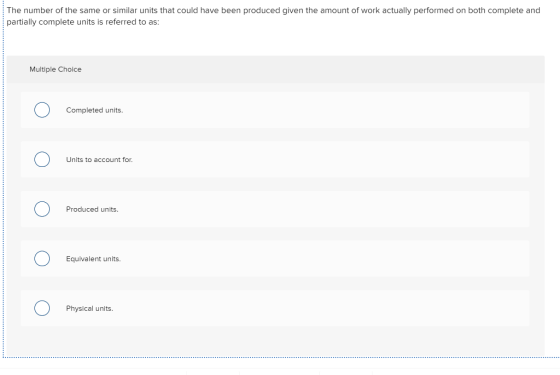Viewport: 560px width, 375px height.
Task: Mark the 'Produced units.' radio button
Action: coord(42,209)
